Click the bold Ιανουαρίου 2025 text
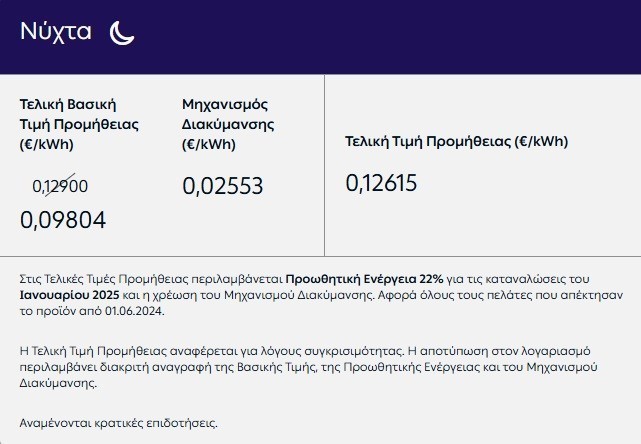Image resolution: width=641 pixels, height=444 pixels. pyautogui.click(x=71, y=294)
